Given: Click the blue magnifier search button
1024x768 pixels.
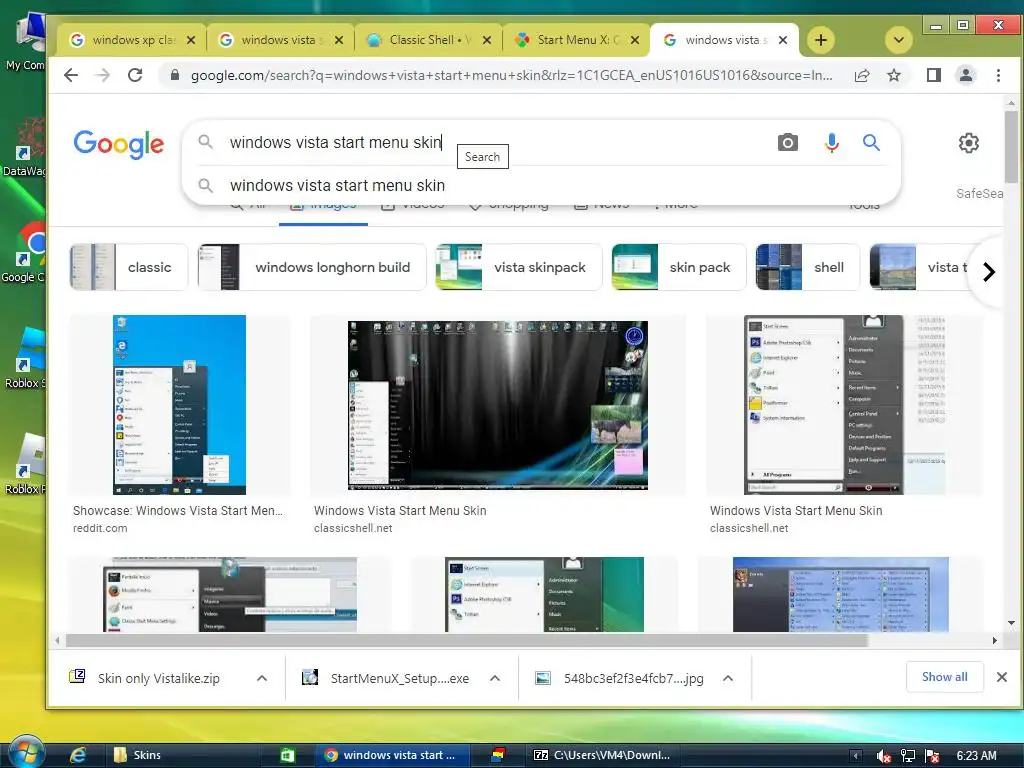Looking at the screenshot, I should [871, 142].
